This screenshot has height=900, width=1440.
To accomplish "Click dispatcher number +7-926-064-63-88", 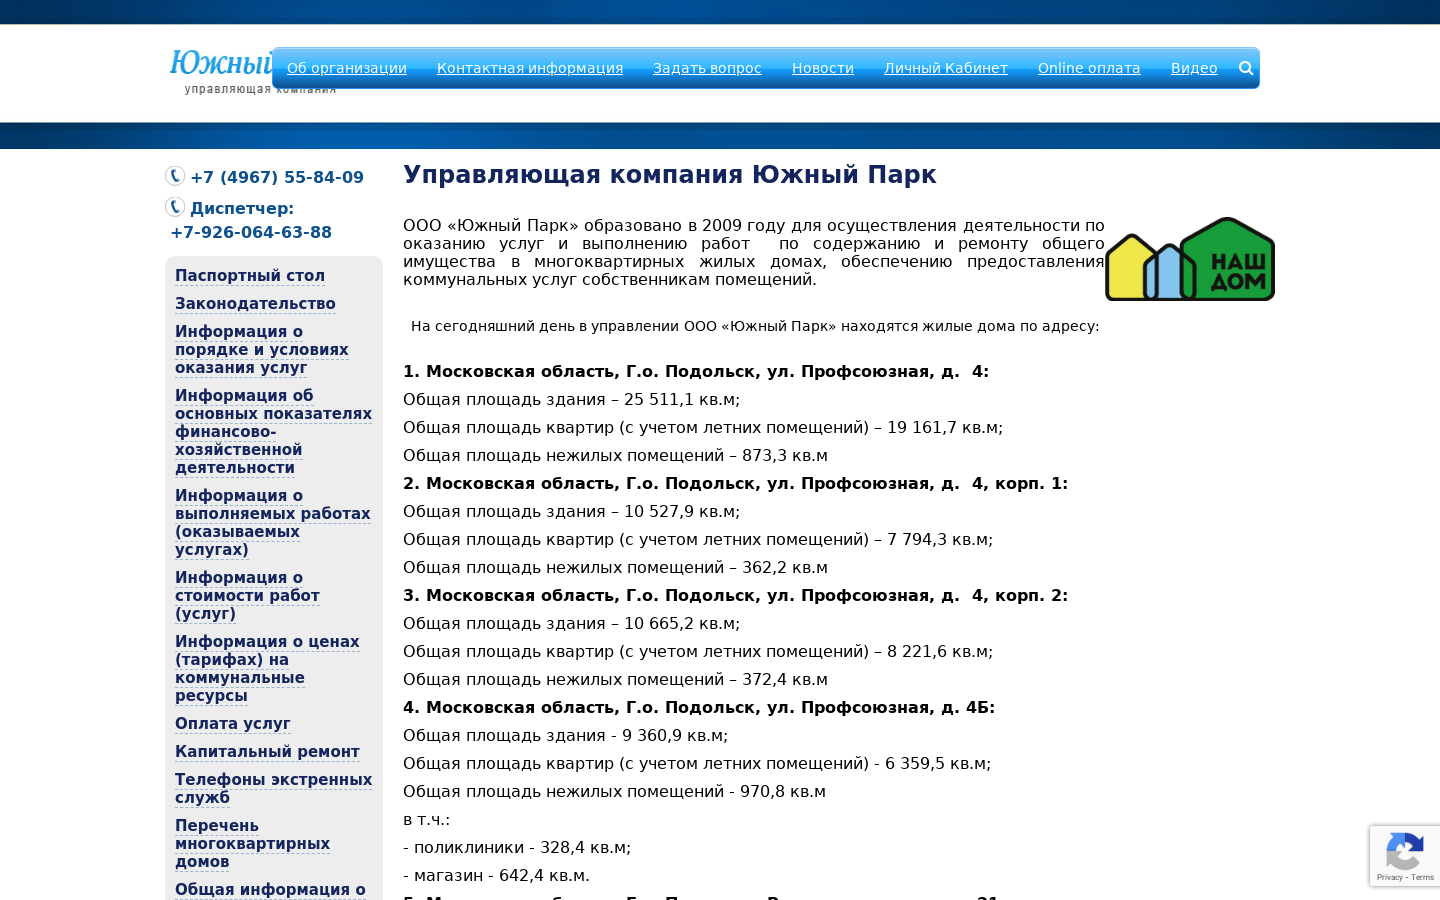I will pyautogui.click(x=251, y=232).
